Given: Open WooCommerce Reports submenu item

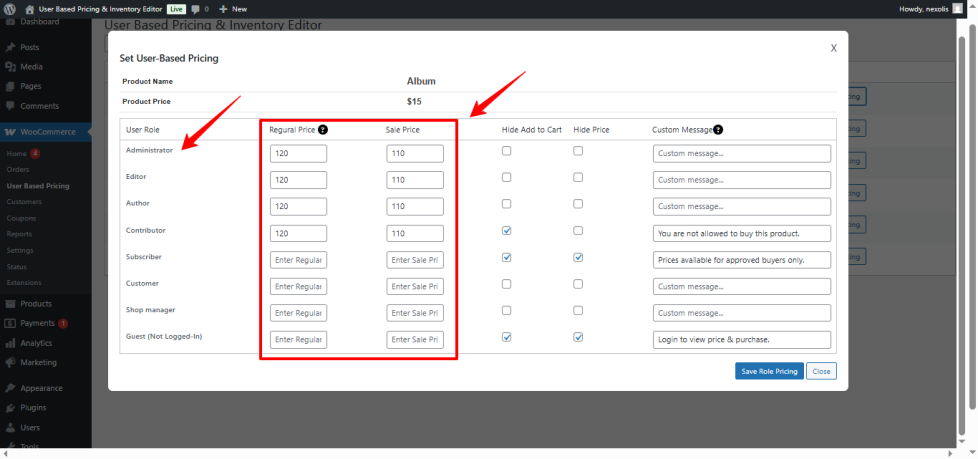Looking at the screenshot, I should click(x=19, y=234).
